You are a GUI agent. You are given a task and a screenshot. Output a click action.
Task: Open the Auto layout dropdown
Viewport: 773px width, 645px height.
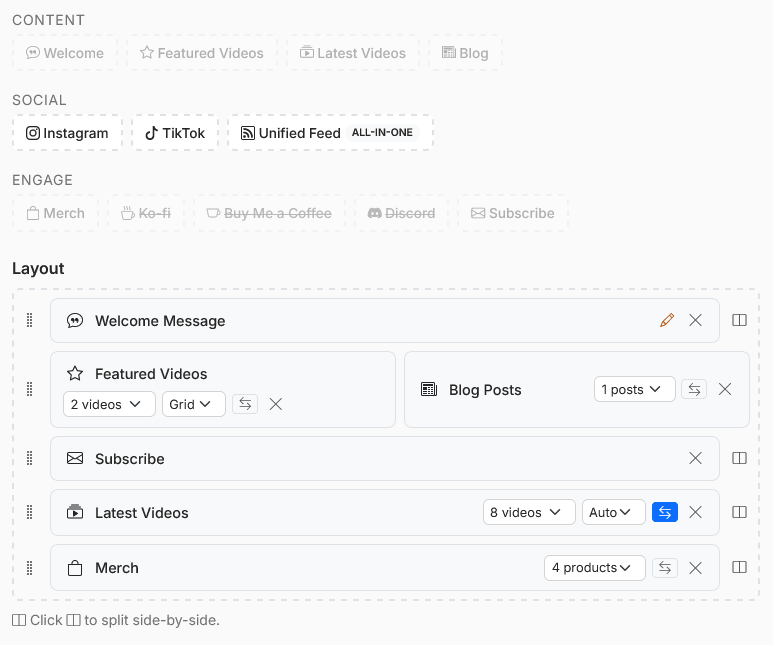(614, 512)
